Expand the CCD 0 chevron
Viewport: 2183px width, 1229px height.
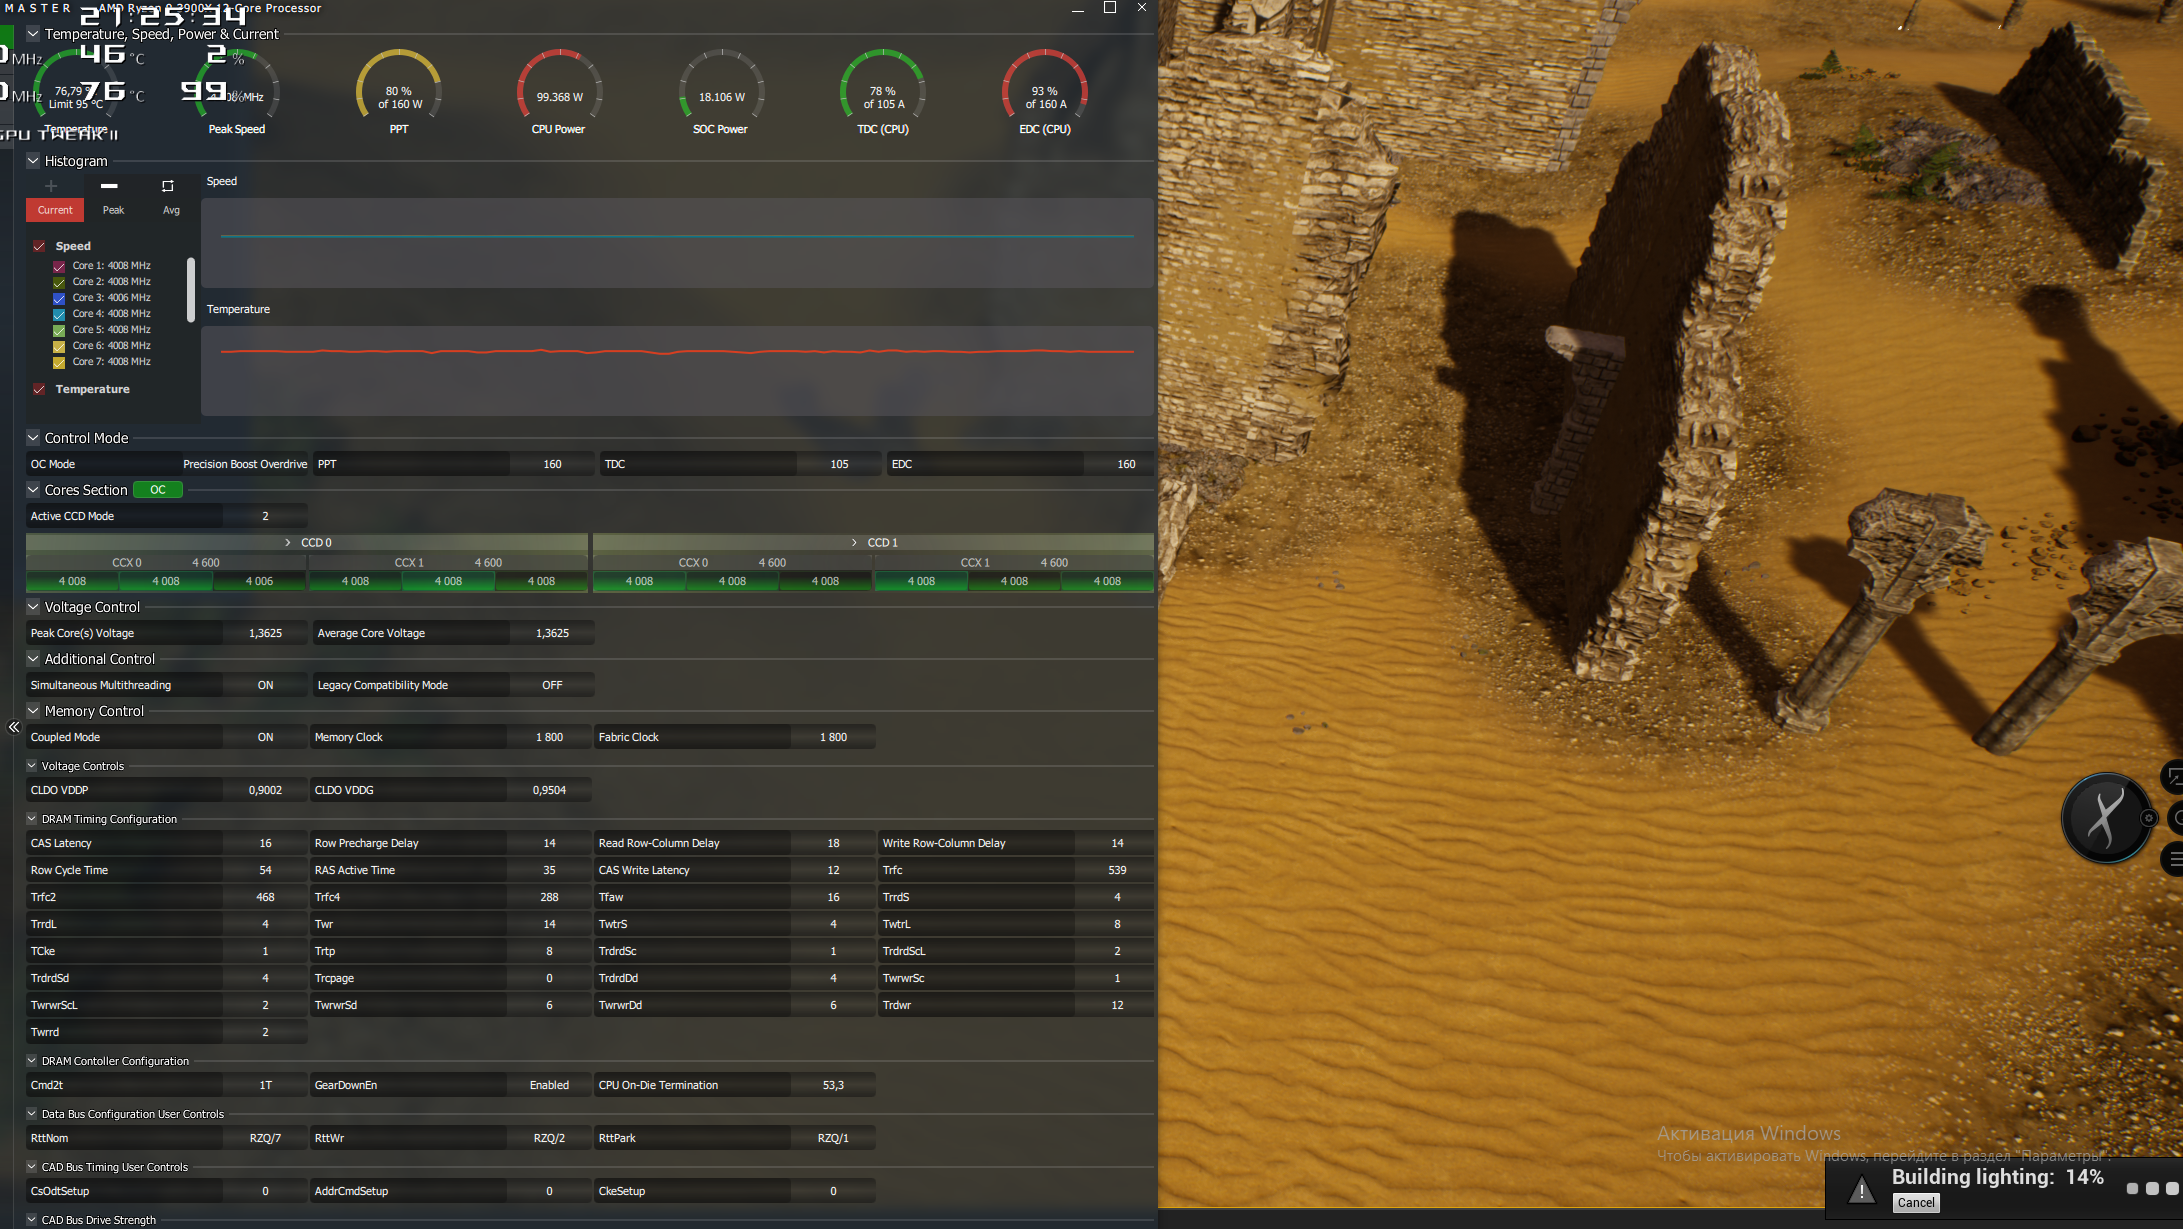[x=288, y=542]
